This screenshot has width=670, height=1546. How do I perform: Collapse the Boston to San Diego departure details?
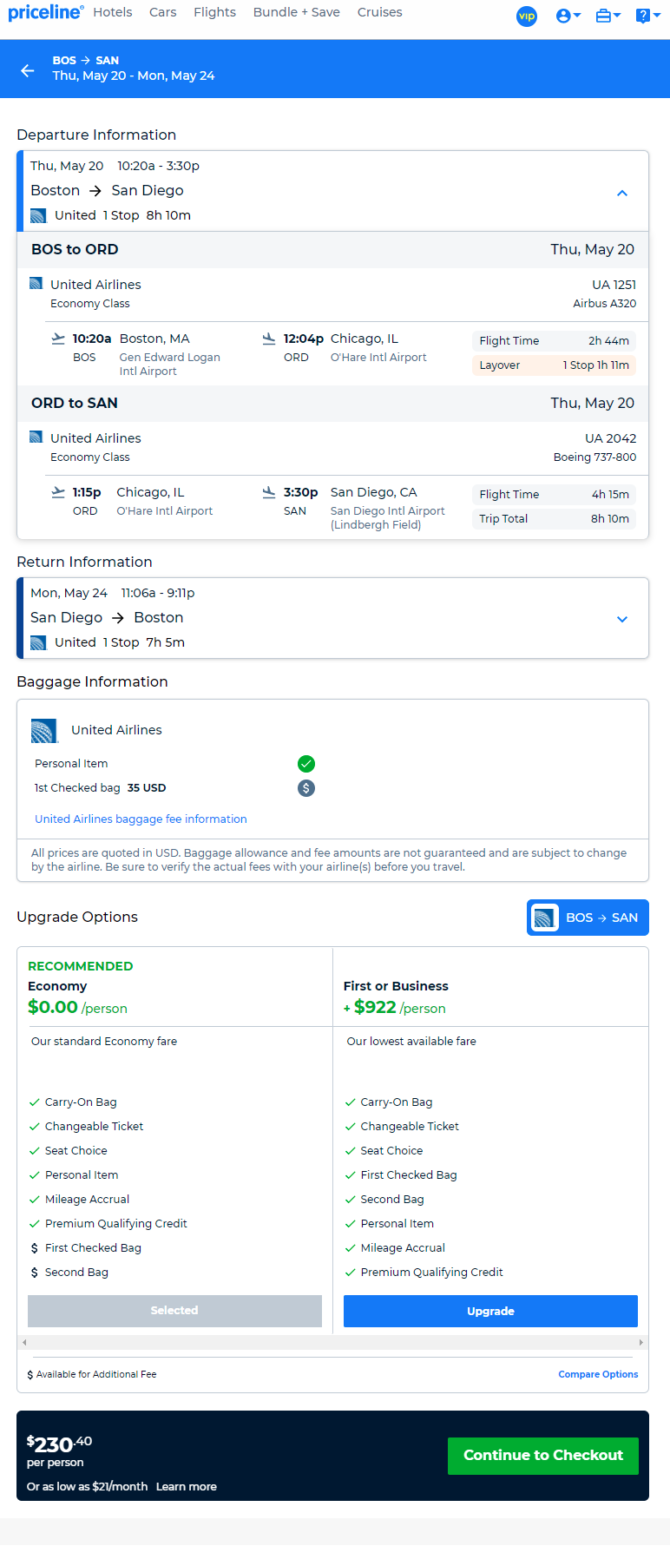pyautogui.click(x=622, y=193)
